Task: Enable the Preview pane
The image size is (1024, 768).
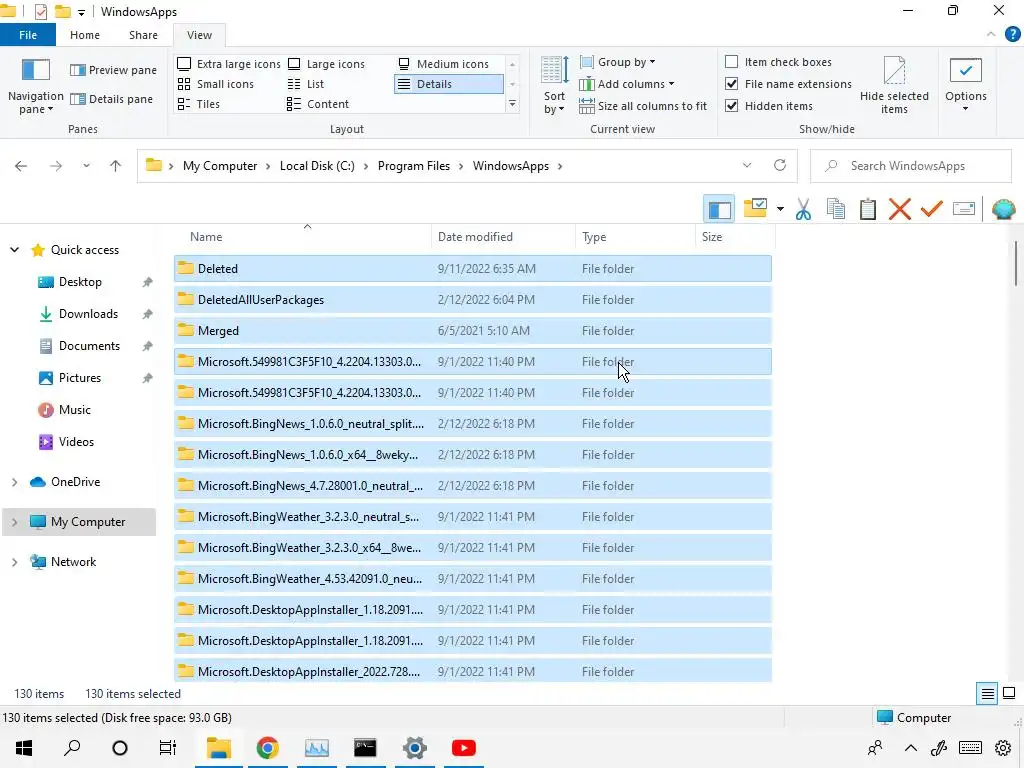Action: [x=113, y=70]
